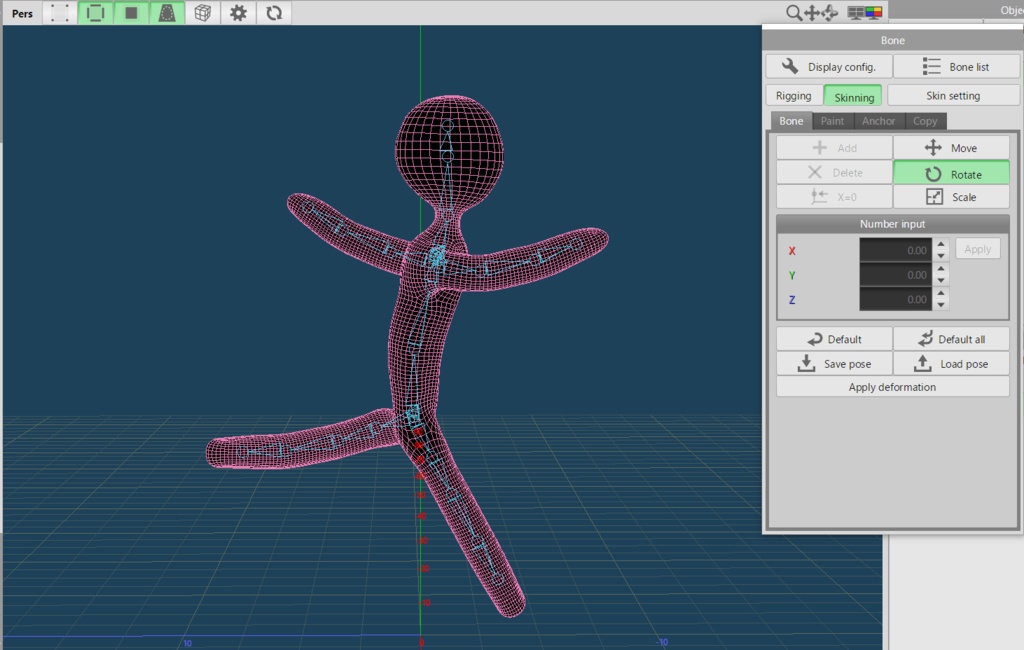Click the Z value input field
This screenshot has width=1024, height=650.
click(x=895, y=299)
